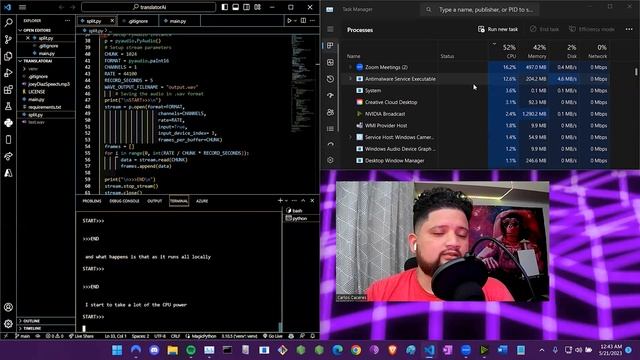The width and height of the screenshot is (640, 360).
Task: Open Manage gear icon in VS Code
Action: click(8, 324)
